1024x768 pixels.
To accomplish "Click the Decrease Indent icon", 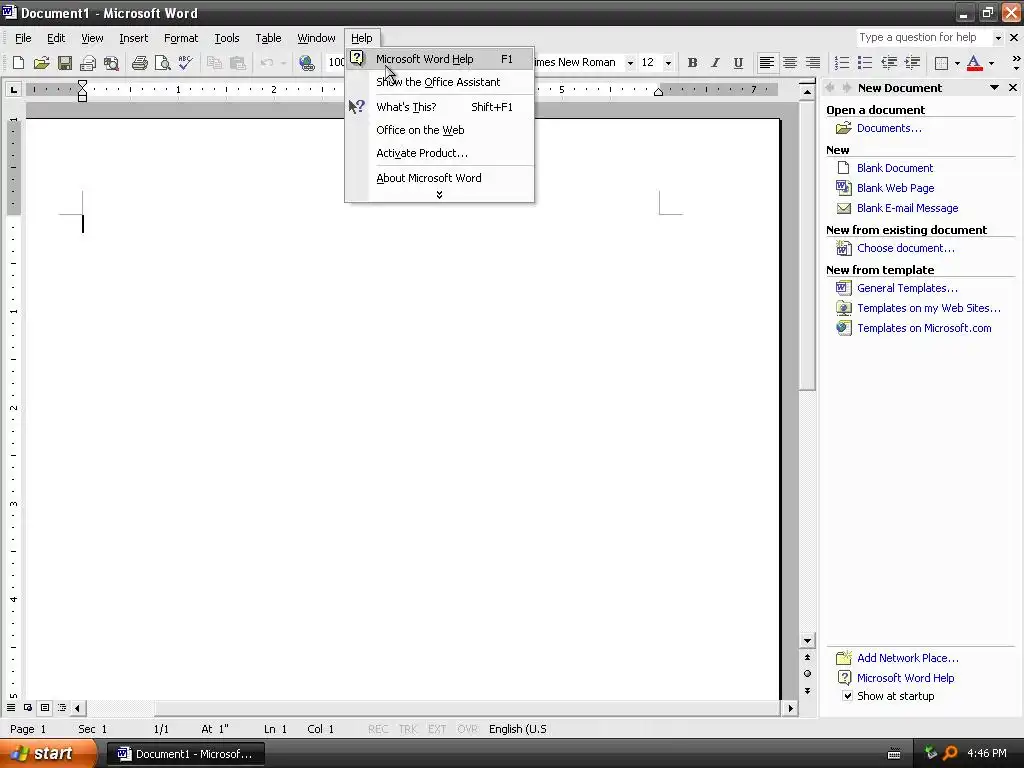I will point(889,63).
